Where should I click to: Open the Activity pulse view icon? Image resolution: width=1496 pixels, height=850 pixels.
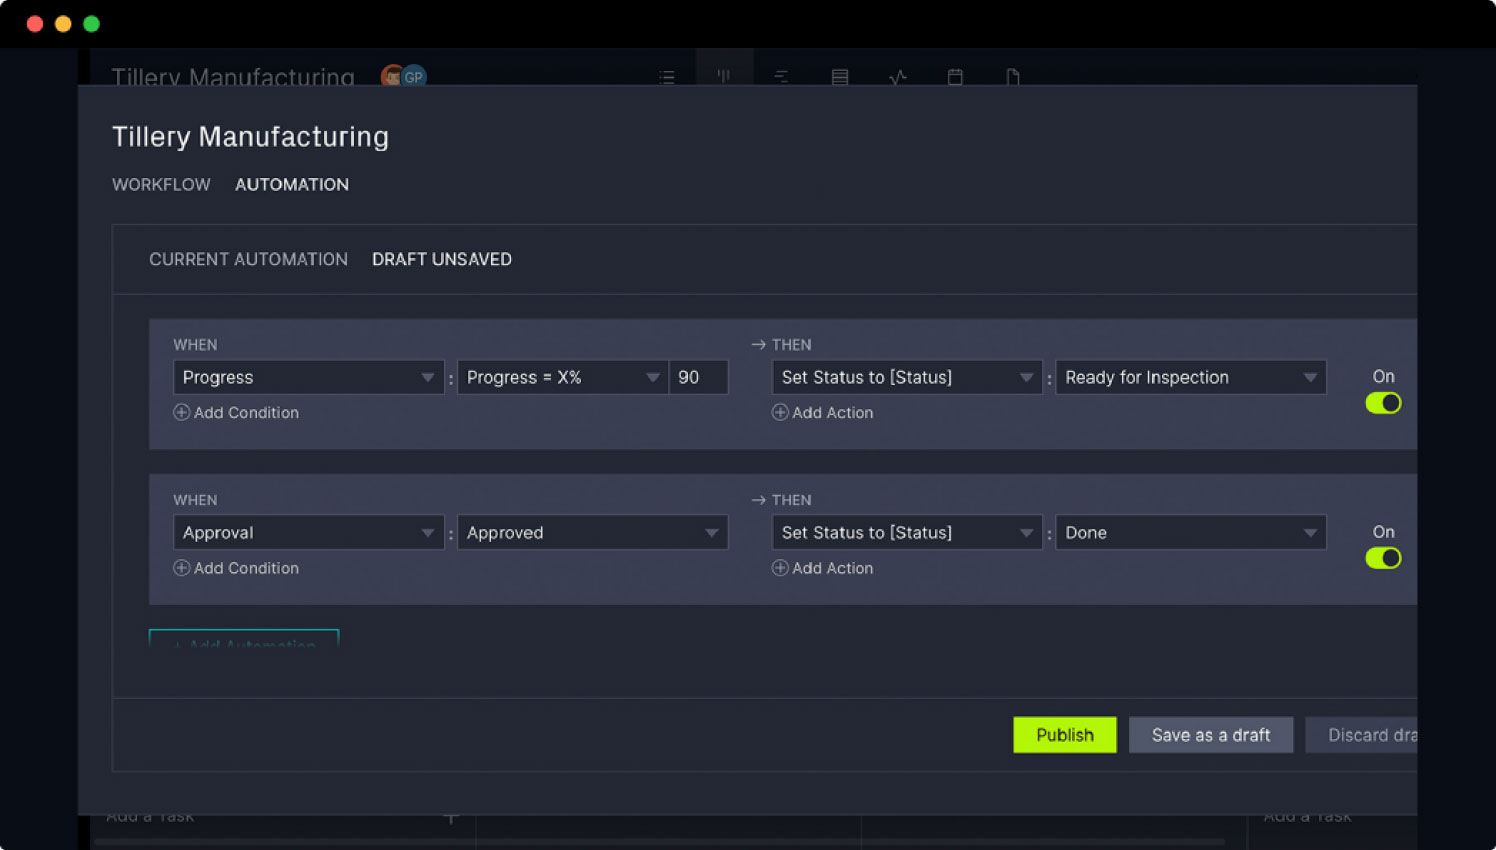[x=898, y=77]
